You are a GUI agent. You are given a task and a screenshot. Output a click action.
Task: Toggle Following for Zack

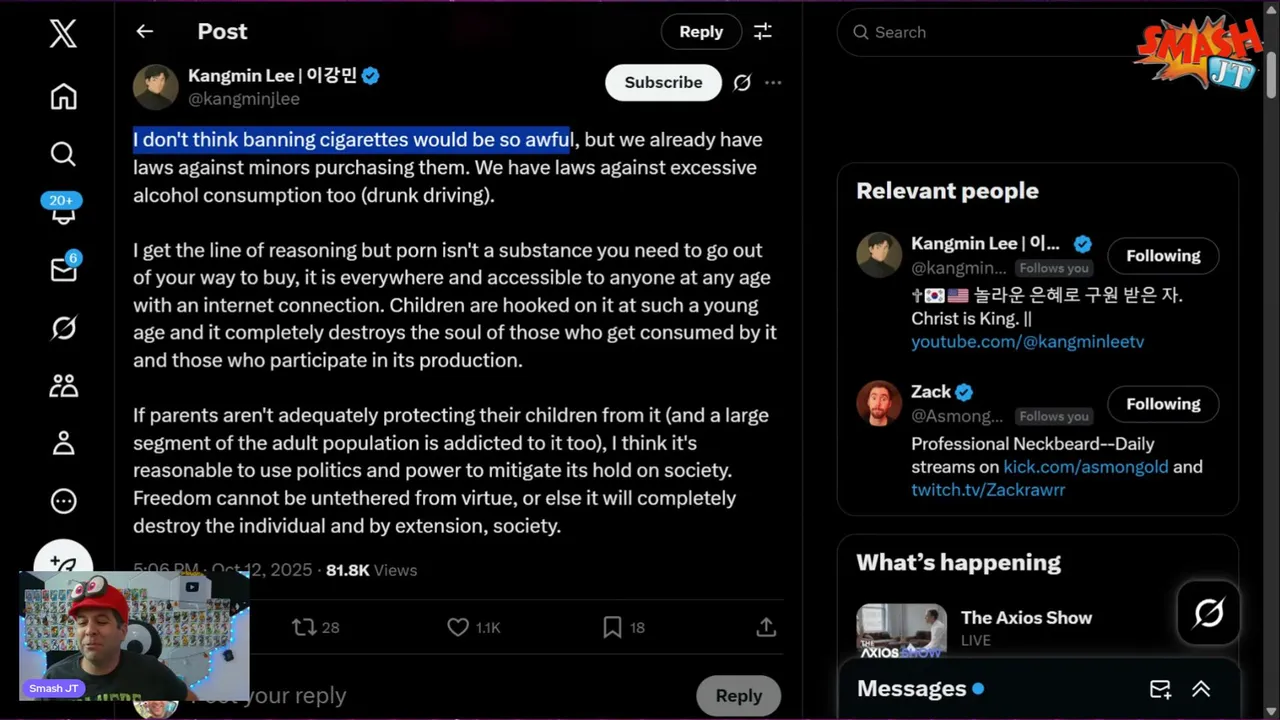click(x=1162, y=404)
